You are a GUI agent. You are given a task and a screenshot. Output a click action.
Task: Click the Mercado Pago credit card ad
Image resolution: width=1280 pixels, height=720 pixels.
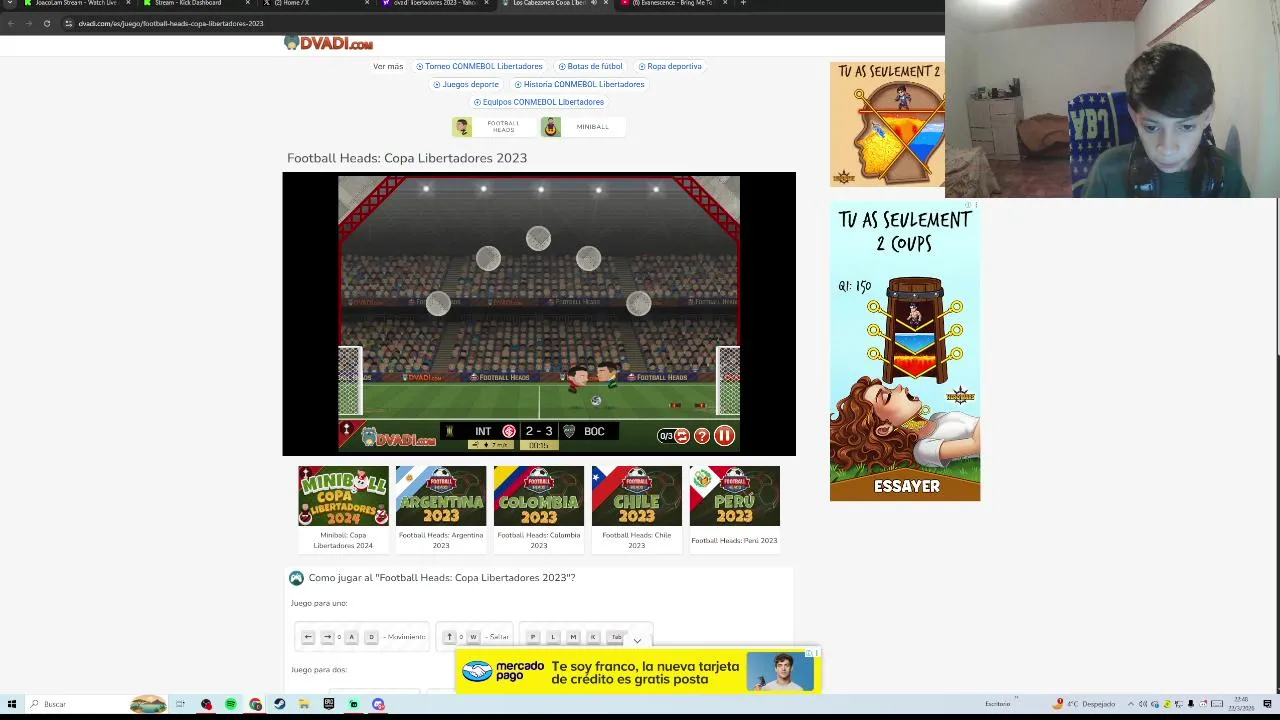point(637,672)
